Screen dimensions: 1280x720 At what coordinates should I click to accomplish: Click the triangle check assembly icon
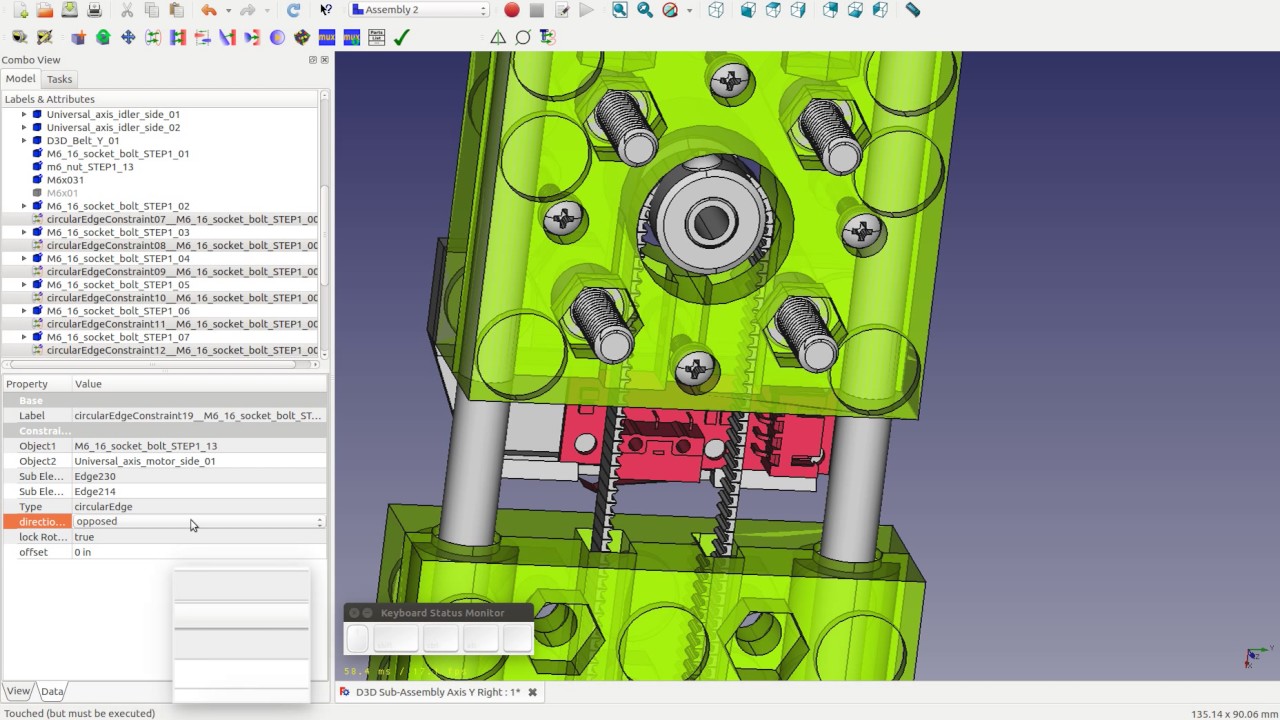coord(498,37)
